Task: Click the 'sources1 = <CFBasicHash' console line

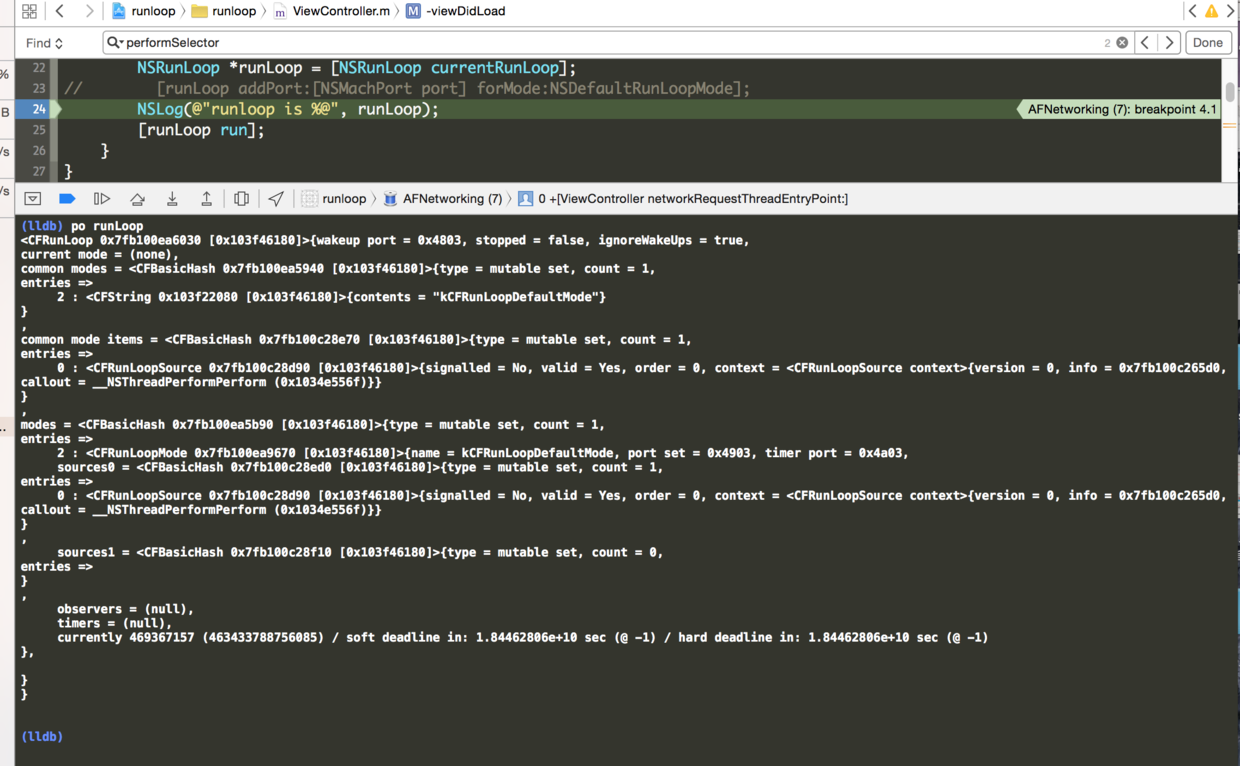Action: tap(360, 552)
